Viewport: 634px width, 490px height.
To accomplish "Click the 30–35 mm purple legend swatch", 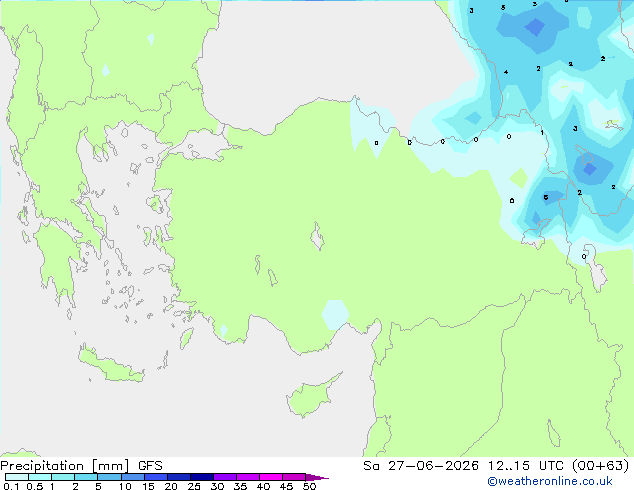I will click(x=225, y=477).
